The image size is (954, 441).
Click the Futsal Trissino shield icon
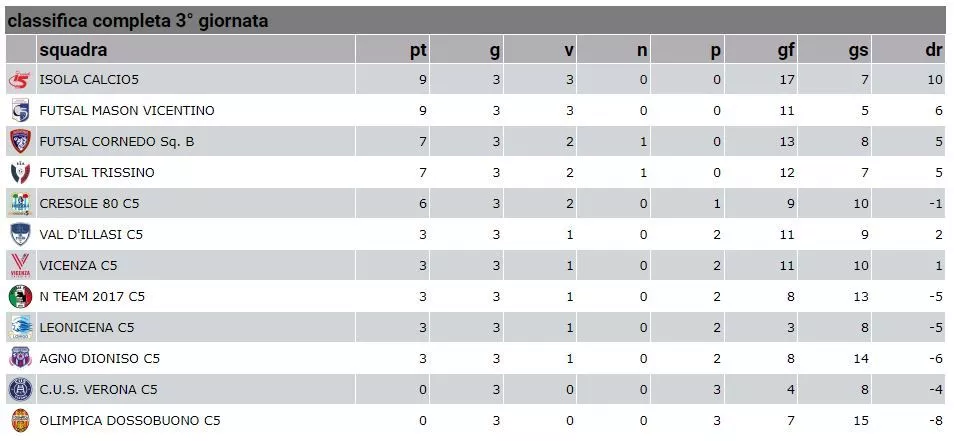coord(20,173)
